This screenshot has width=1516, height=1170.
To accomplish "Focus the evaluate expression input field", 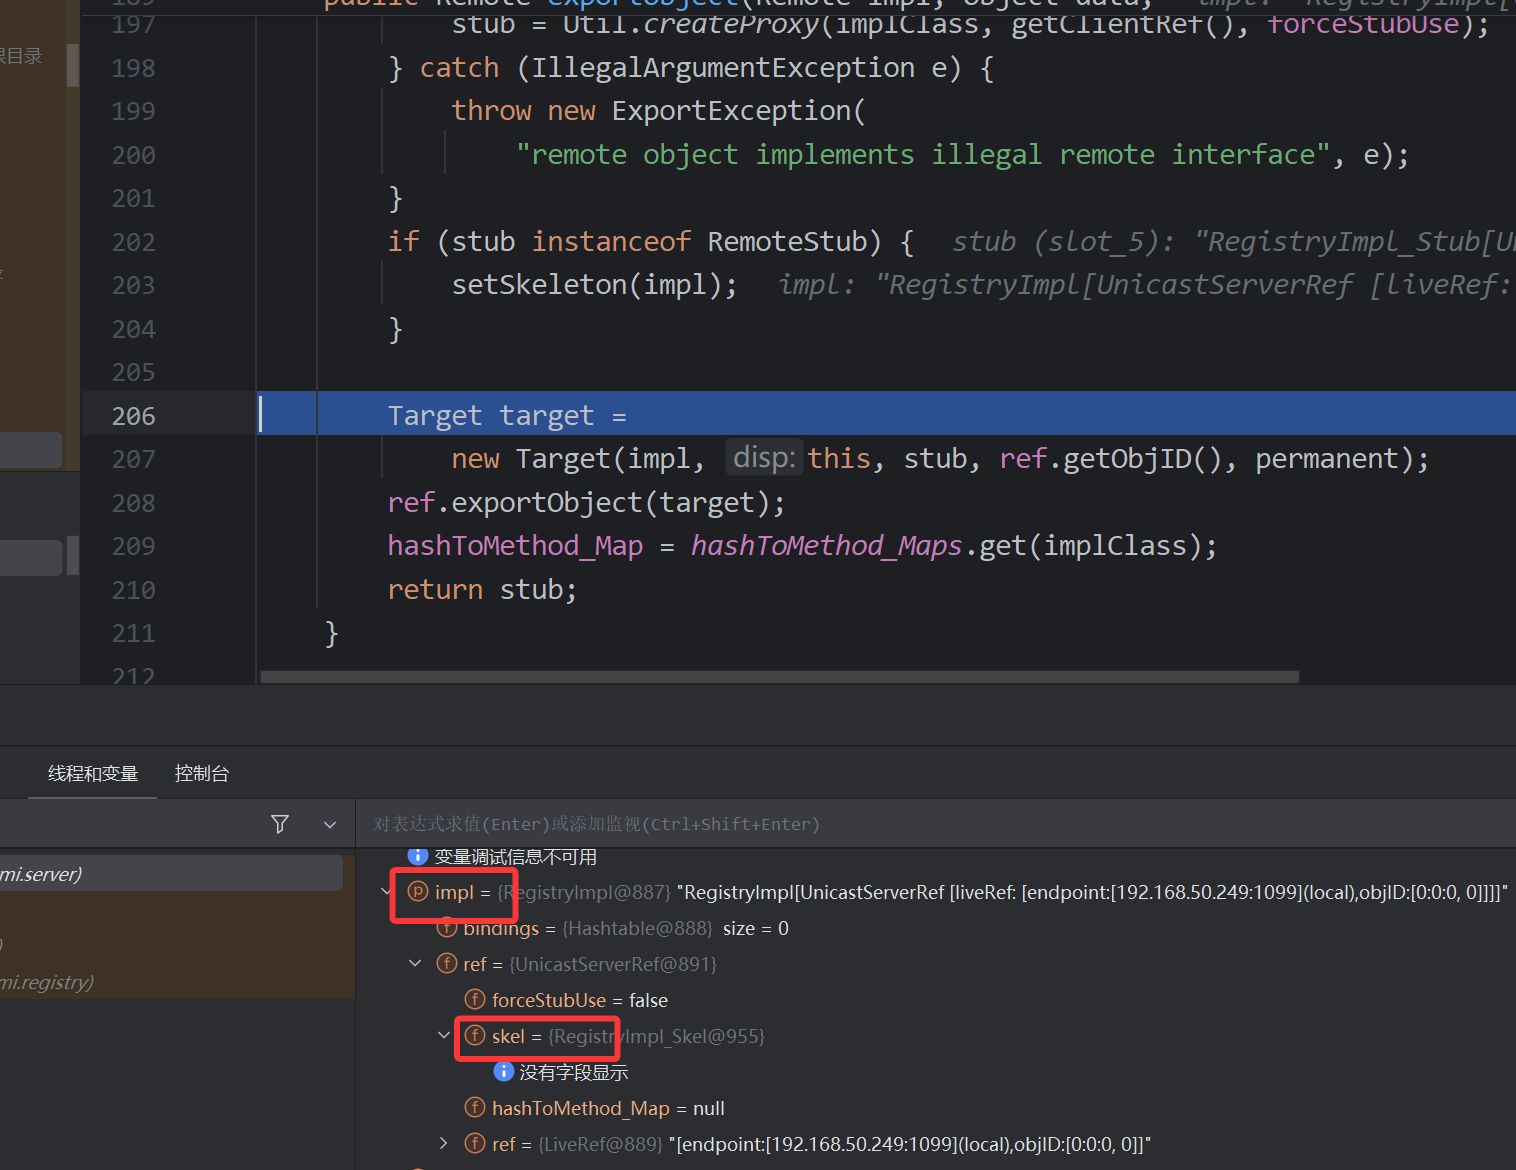I will [900, 824].
